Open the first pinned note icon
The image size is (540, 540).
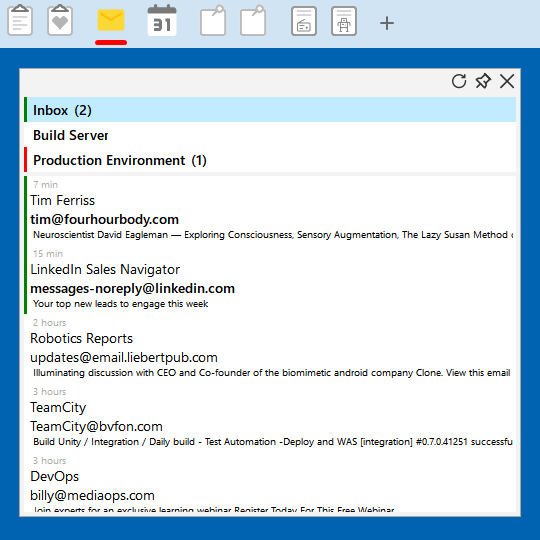pyautogui.click(x=213, y=21)
